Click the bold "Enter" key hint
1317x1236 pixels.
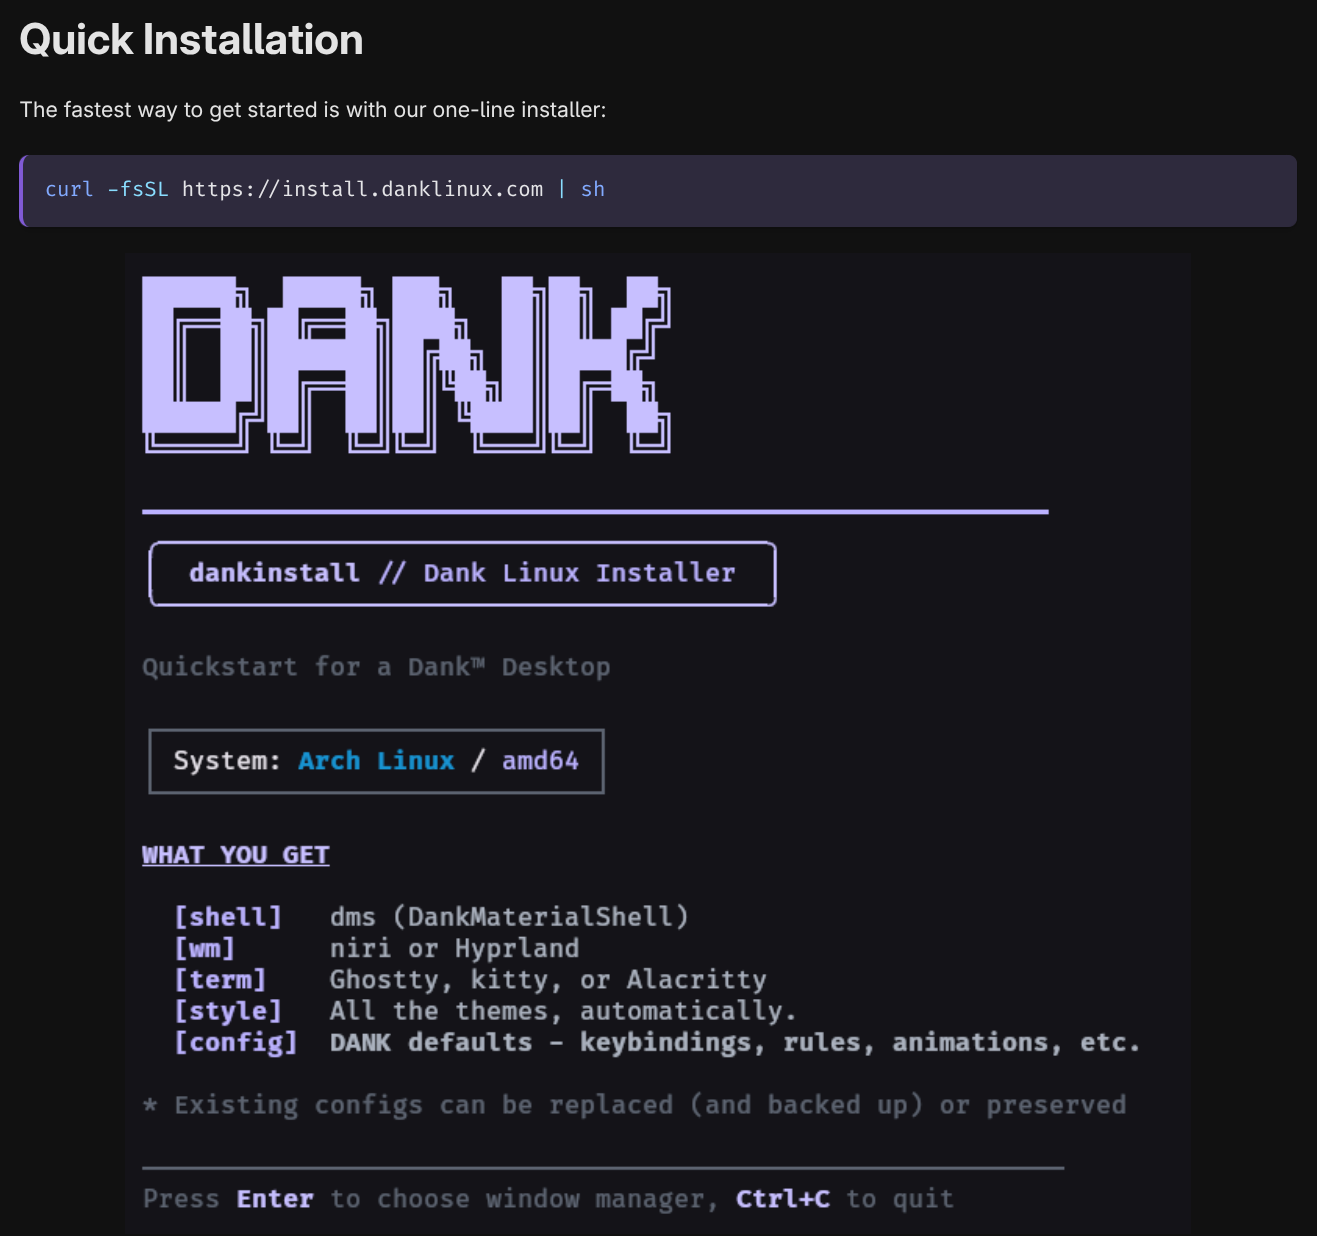(x=275, y=1199)
